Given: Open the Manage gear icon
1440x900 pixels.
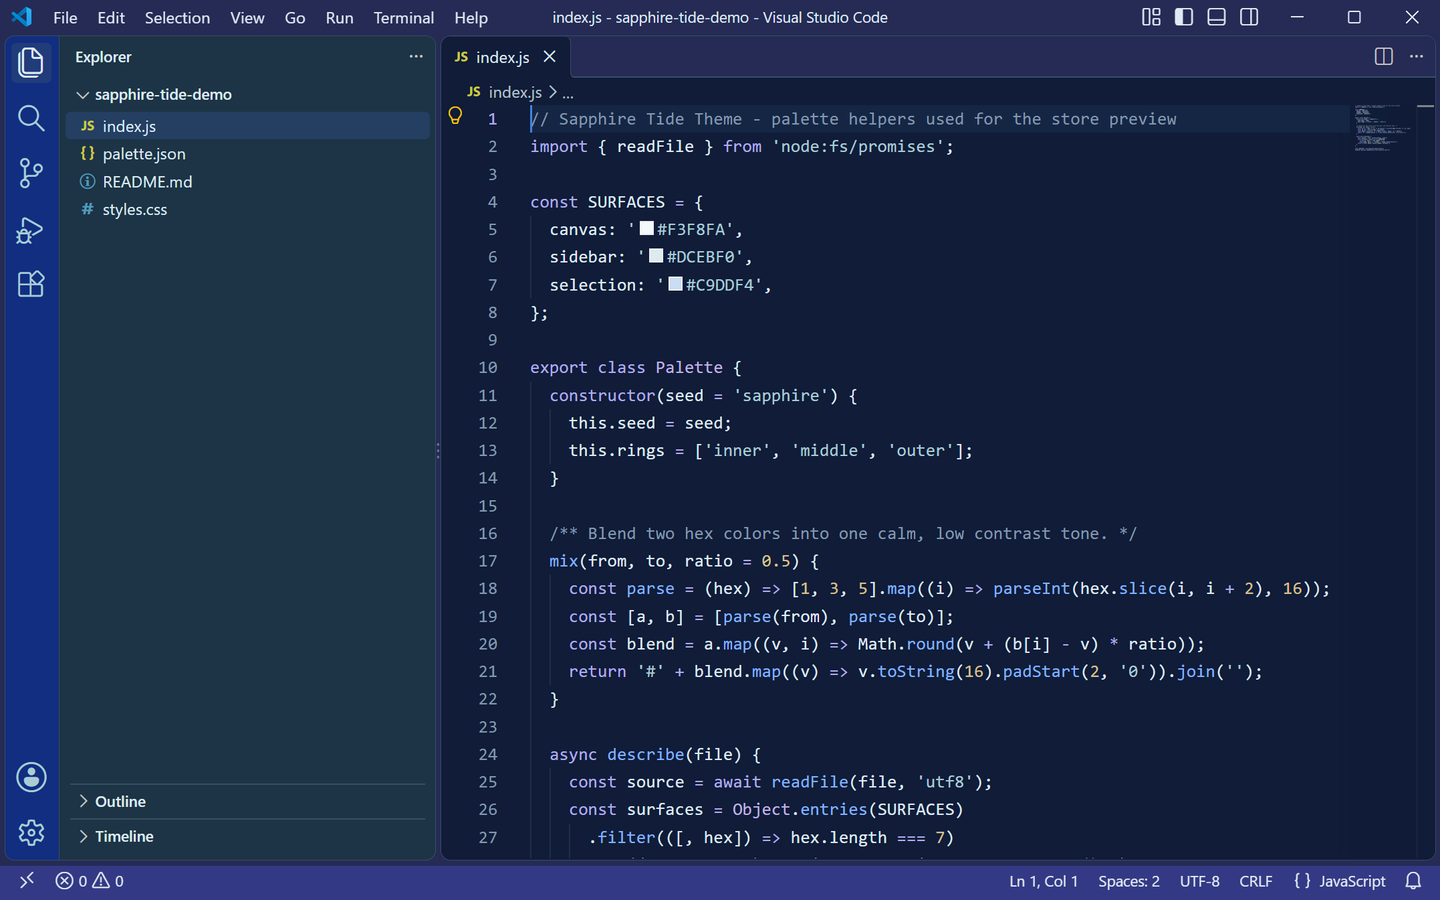Looking at the screenshot, I should click(31, 832).
